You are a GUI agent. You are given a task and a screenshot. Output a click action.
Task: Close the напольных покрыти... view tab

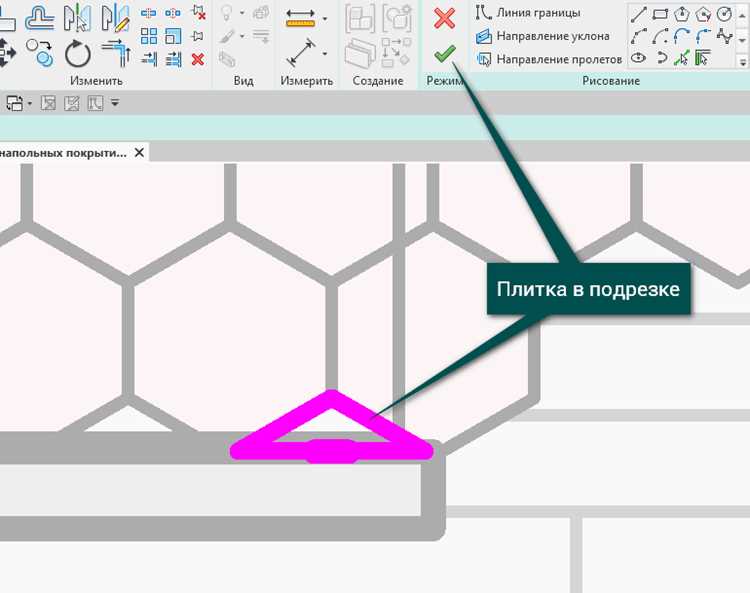[139, 153]
